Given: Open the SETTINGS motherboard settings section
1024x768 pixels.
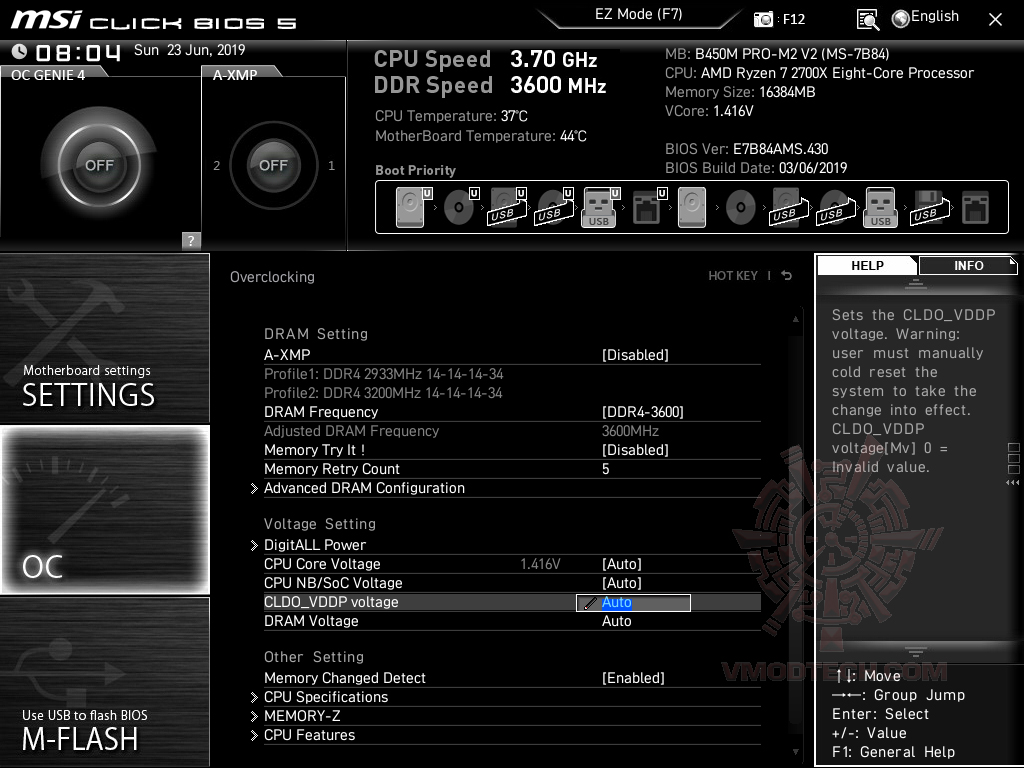Looking at the screenshot, I should pos(104,338).
